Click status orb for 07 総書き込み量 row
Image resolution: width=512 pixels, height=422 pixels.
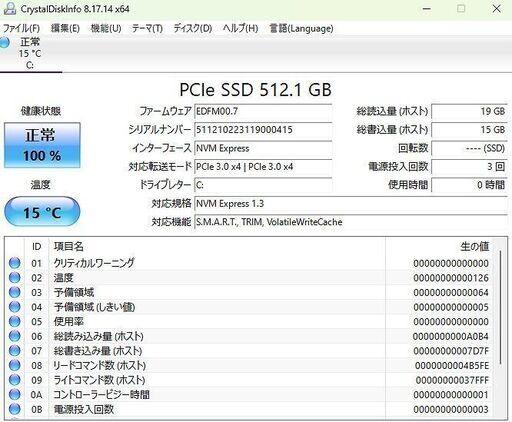pos(14,351)
